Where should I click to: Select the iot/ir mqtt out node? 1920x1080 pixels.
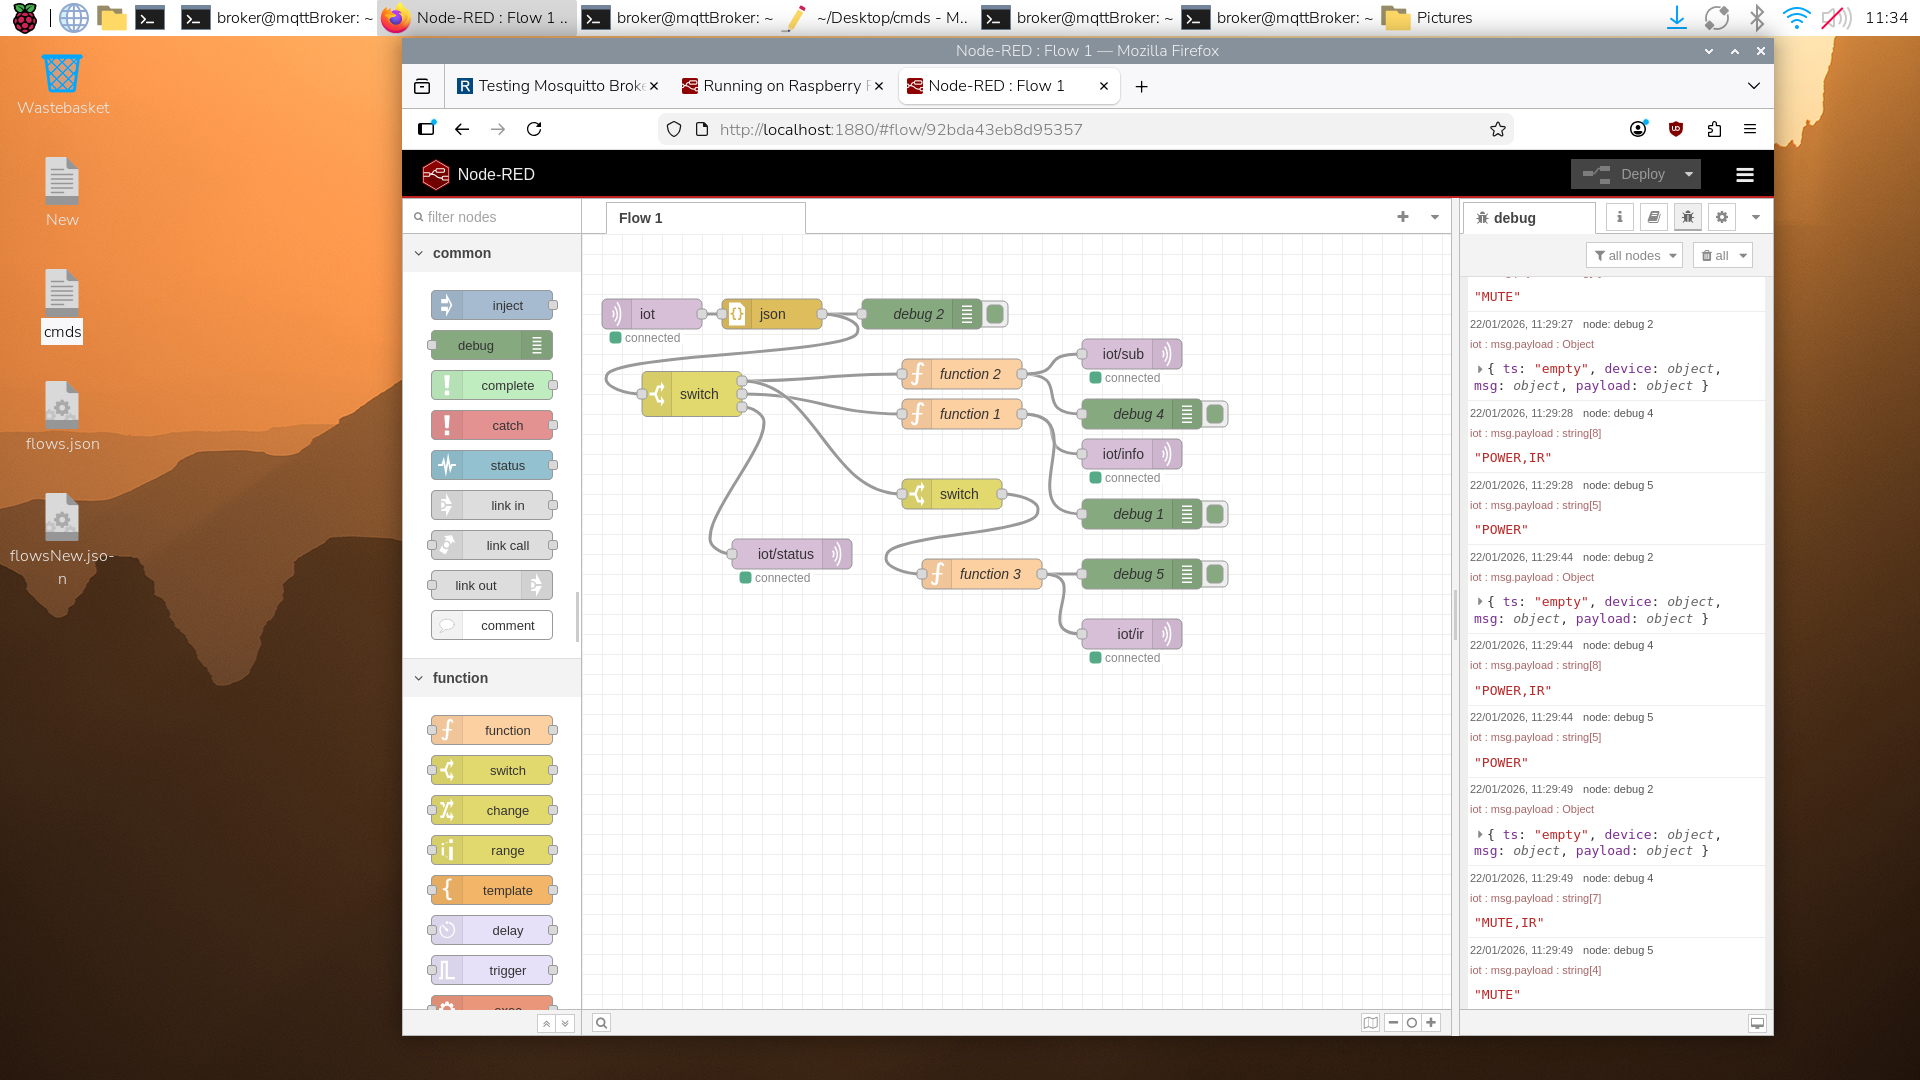[x=1132, y=634]
